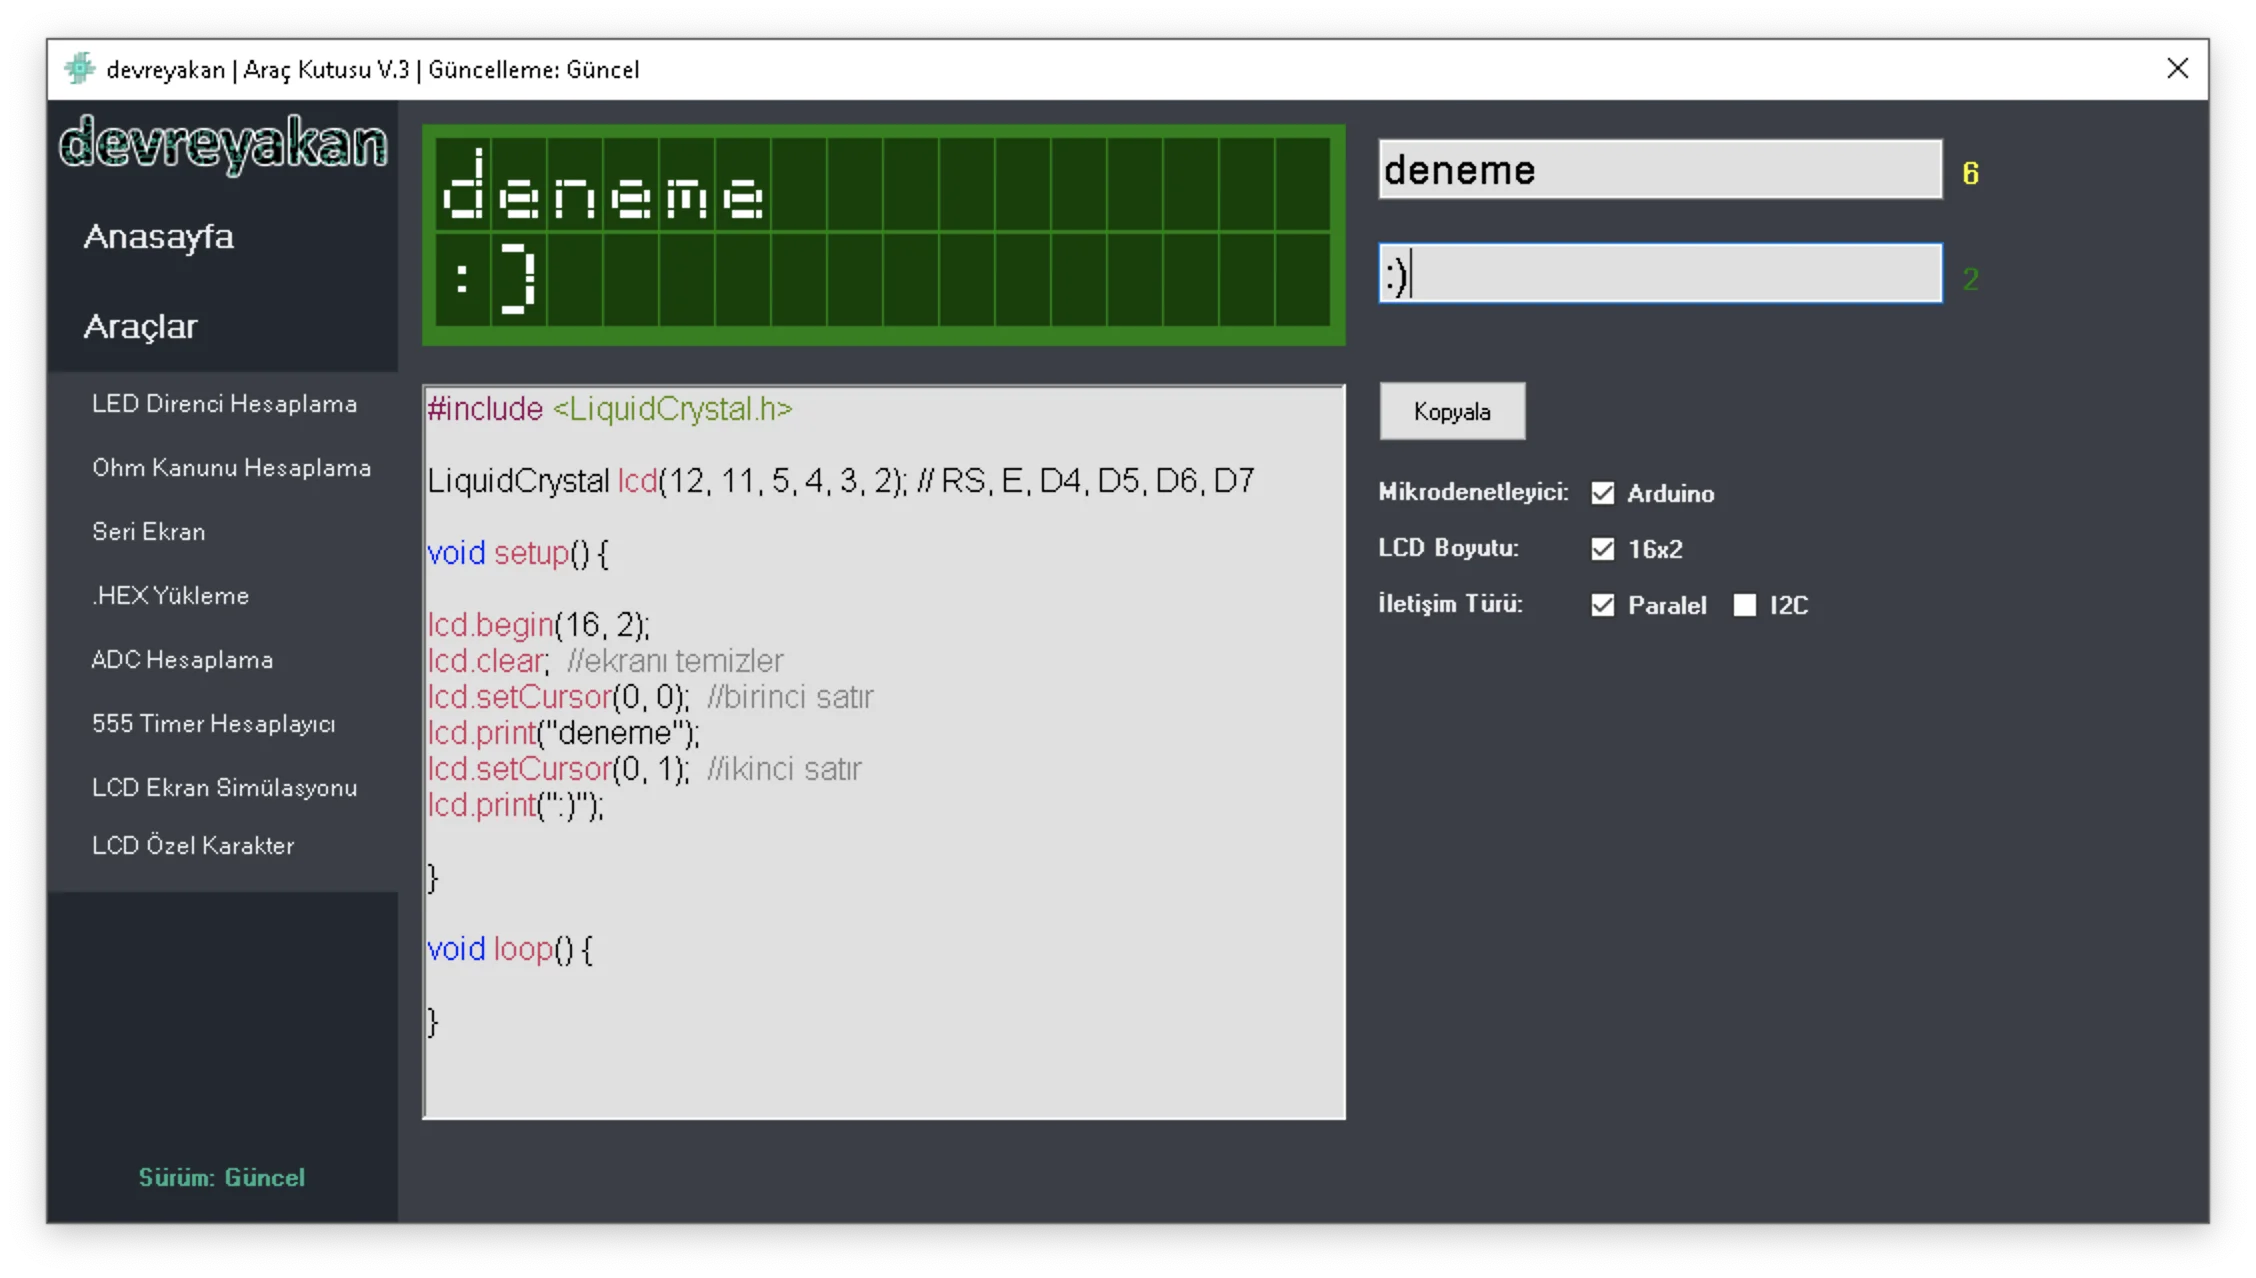Open LCD Özel Karakter tool
This screenshot has width=2256, height=1278.
[x=193, y=846]
